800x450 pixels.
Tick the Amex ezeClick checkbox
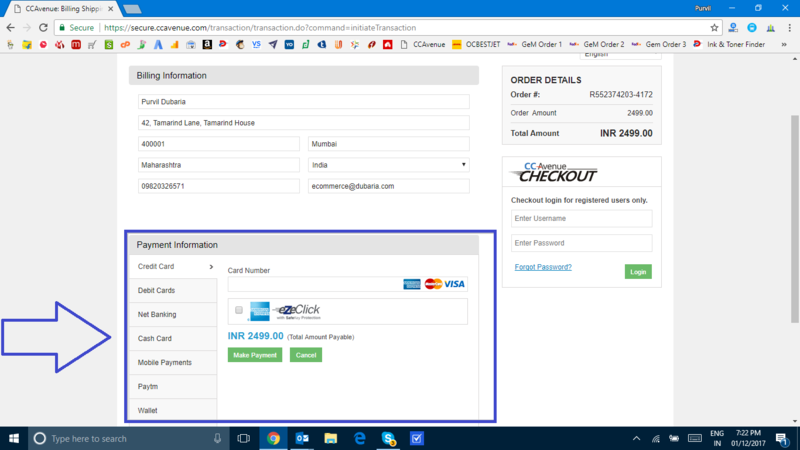(x=239, y=310)
